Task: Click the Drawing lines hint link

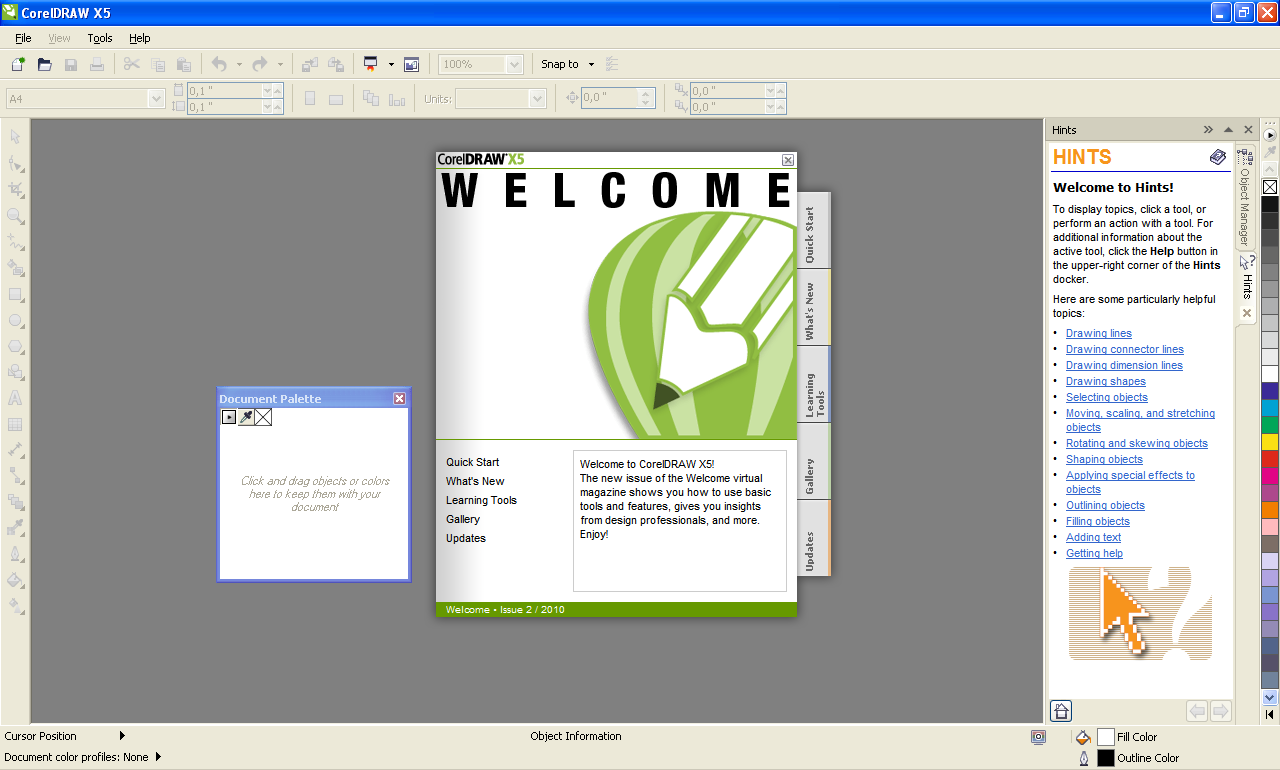Action: [x=1098, y=333]
